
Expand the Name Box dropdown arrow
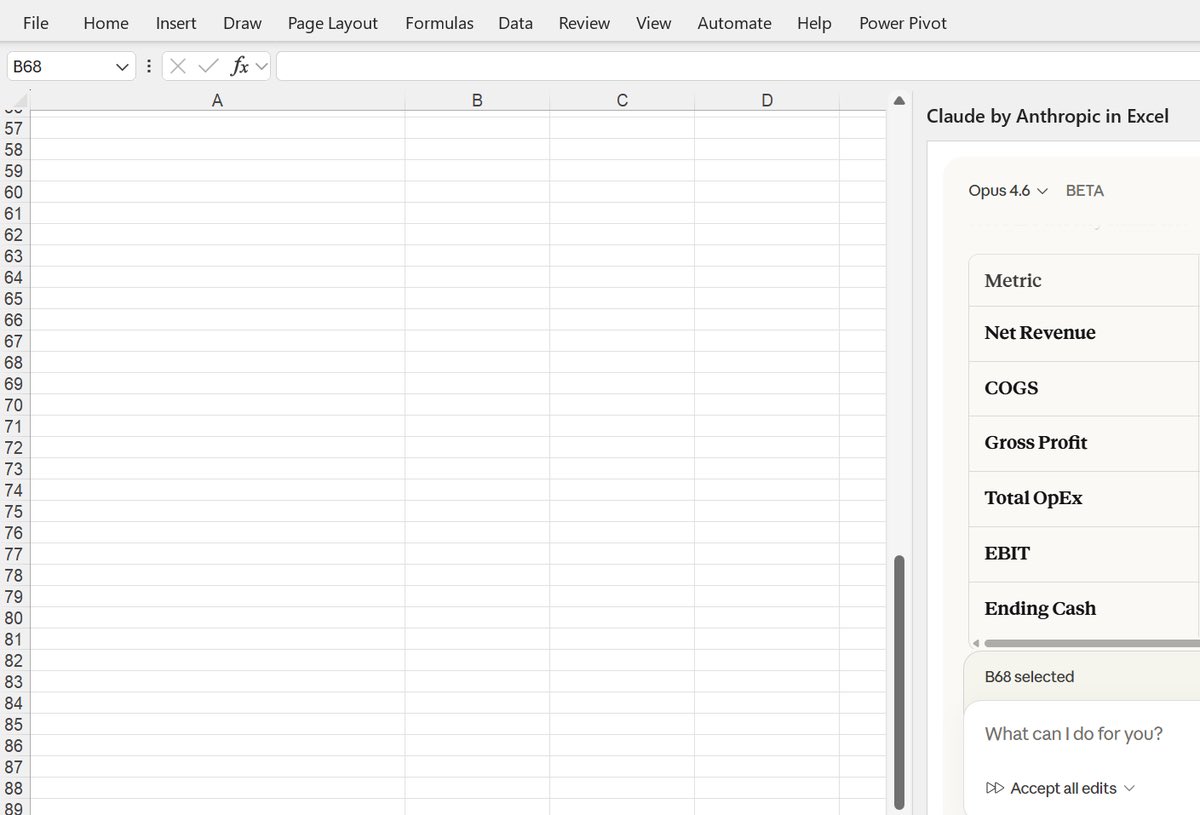click(123, 67)
